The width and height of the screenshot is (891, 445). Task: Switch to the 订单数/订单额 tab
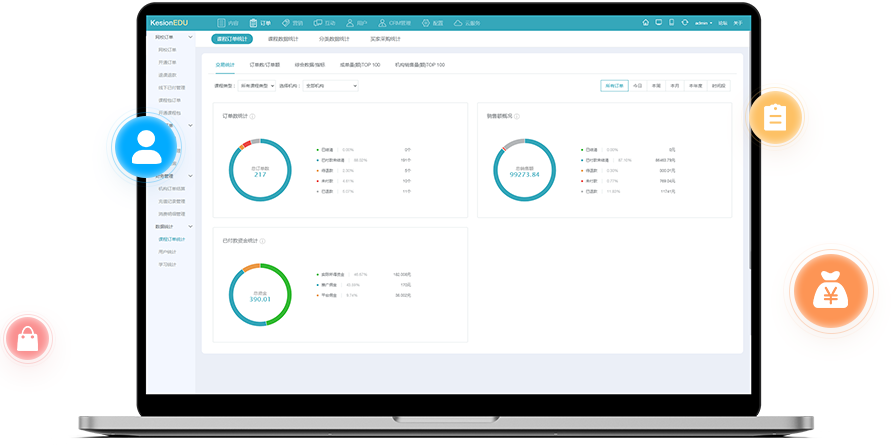tap(265, 64)
